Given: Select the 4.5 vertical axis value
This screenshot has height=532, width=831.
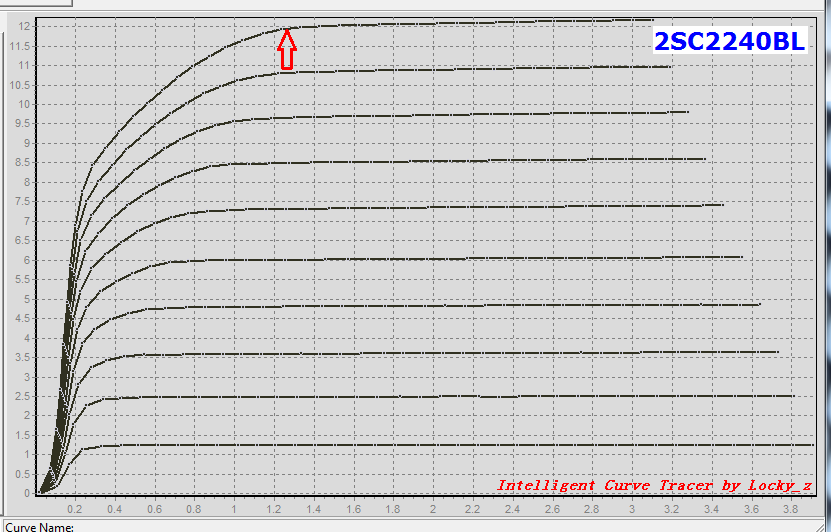Looking at the screenshot, I should [x=24, y=319].
